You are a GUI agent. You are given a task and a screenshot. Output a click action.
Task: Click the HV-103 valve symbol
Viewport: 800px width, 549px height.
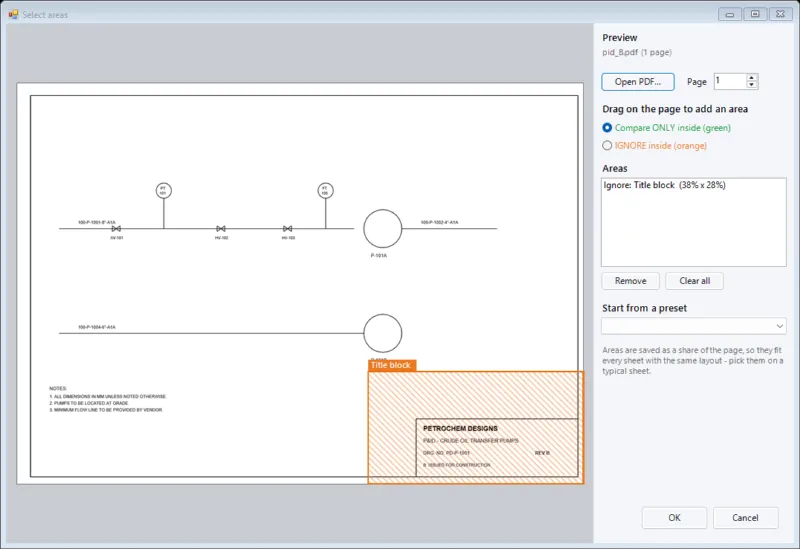click(288, 229)
